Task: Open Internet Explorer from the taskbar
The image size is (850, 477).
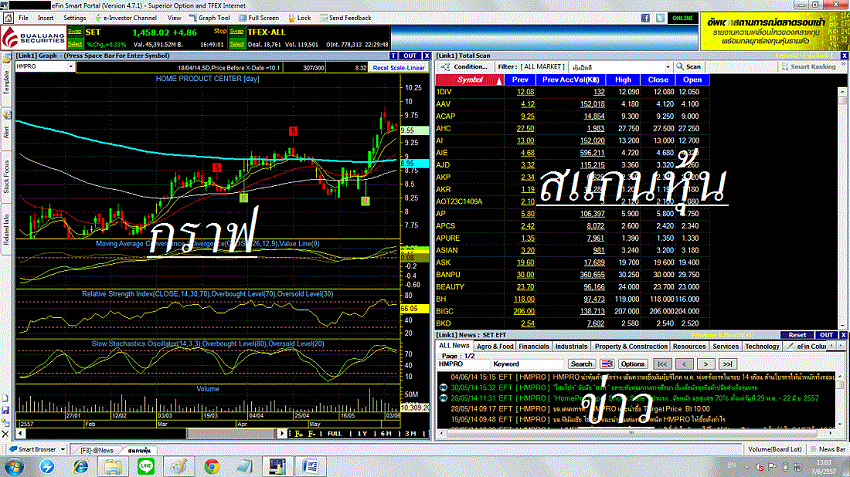Action: tap(80, 466)
